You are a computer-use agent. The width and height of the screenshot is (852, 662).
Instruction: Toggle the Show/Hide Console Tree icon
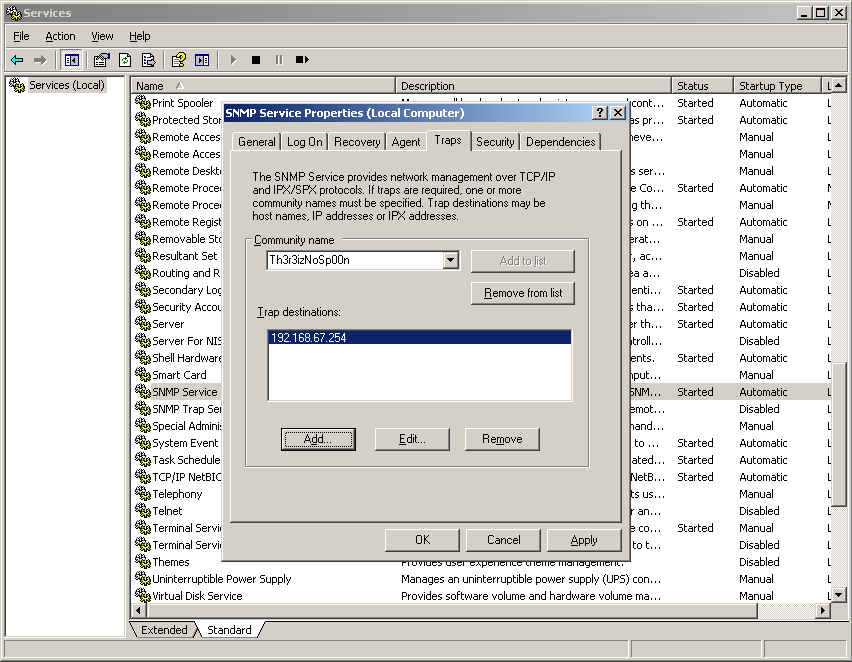(73, 60)
